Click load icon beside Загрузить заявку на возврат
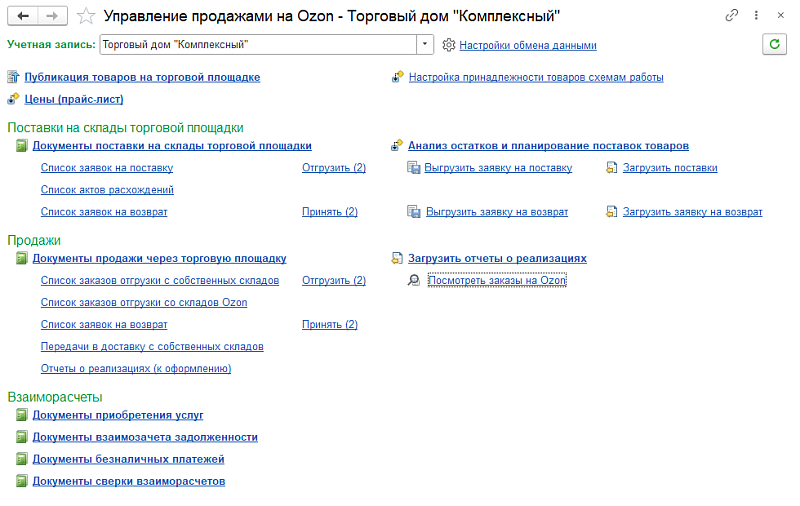Screen dimensions: 800x506 [611, 212]
